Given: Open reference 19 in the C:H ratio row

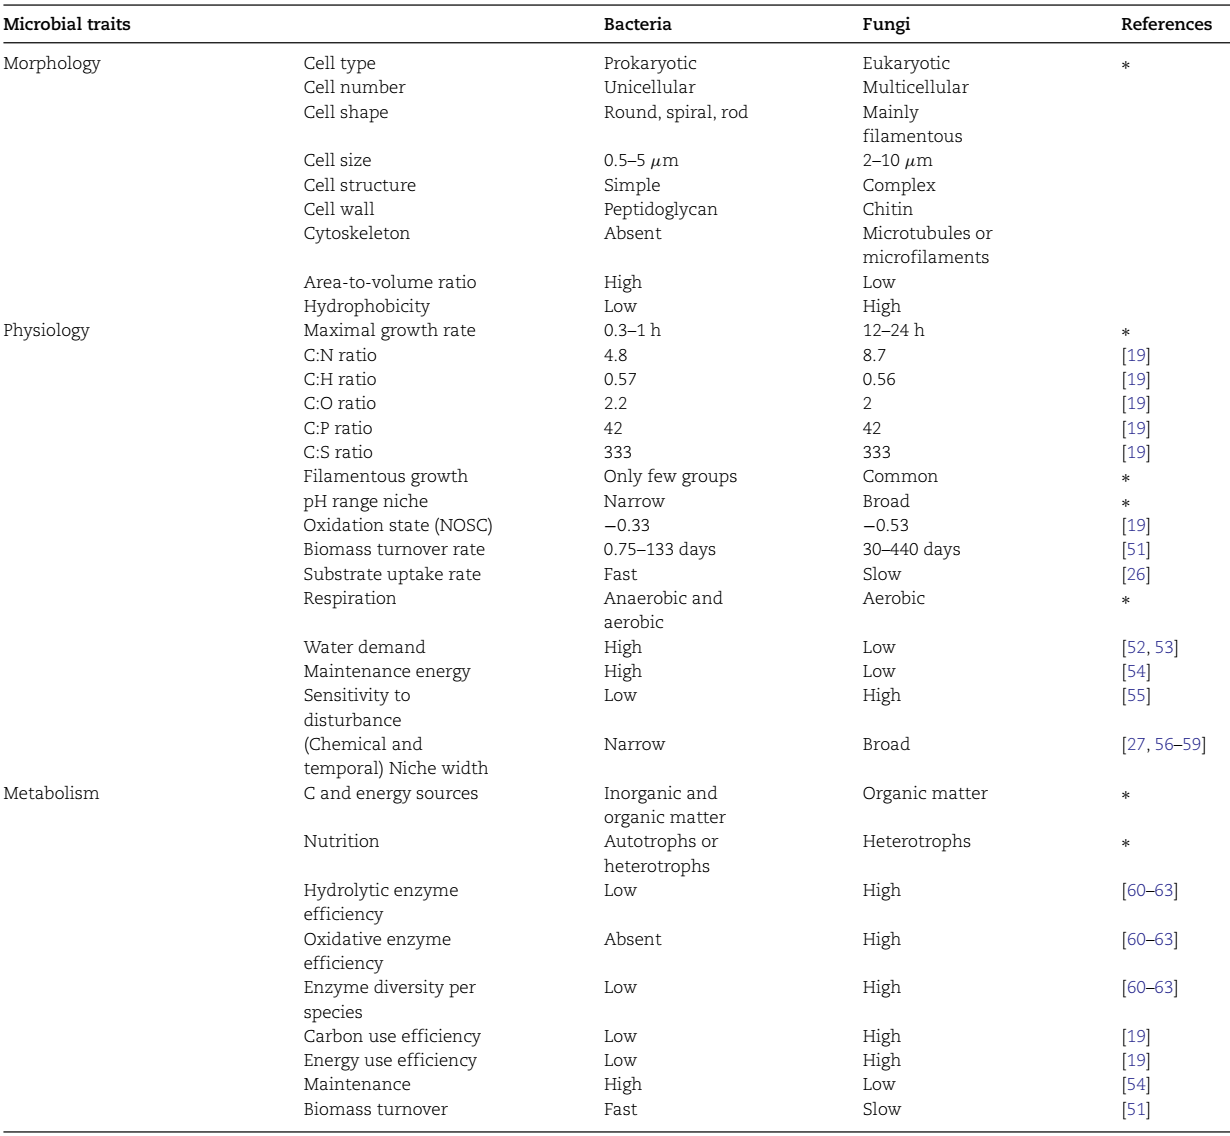Looking at the screenshot, I should click(x=1136, y=379).
